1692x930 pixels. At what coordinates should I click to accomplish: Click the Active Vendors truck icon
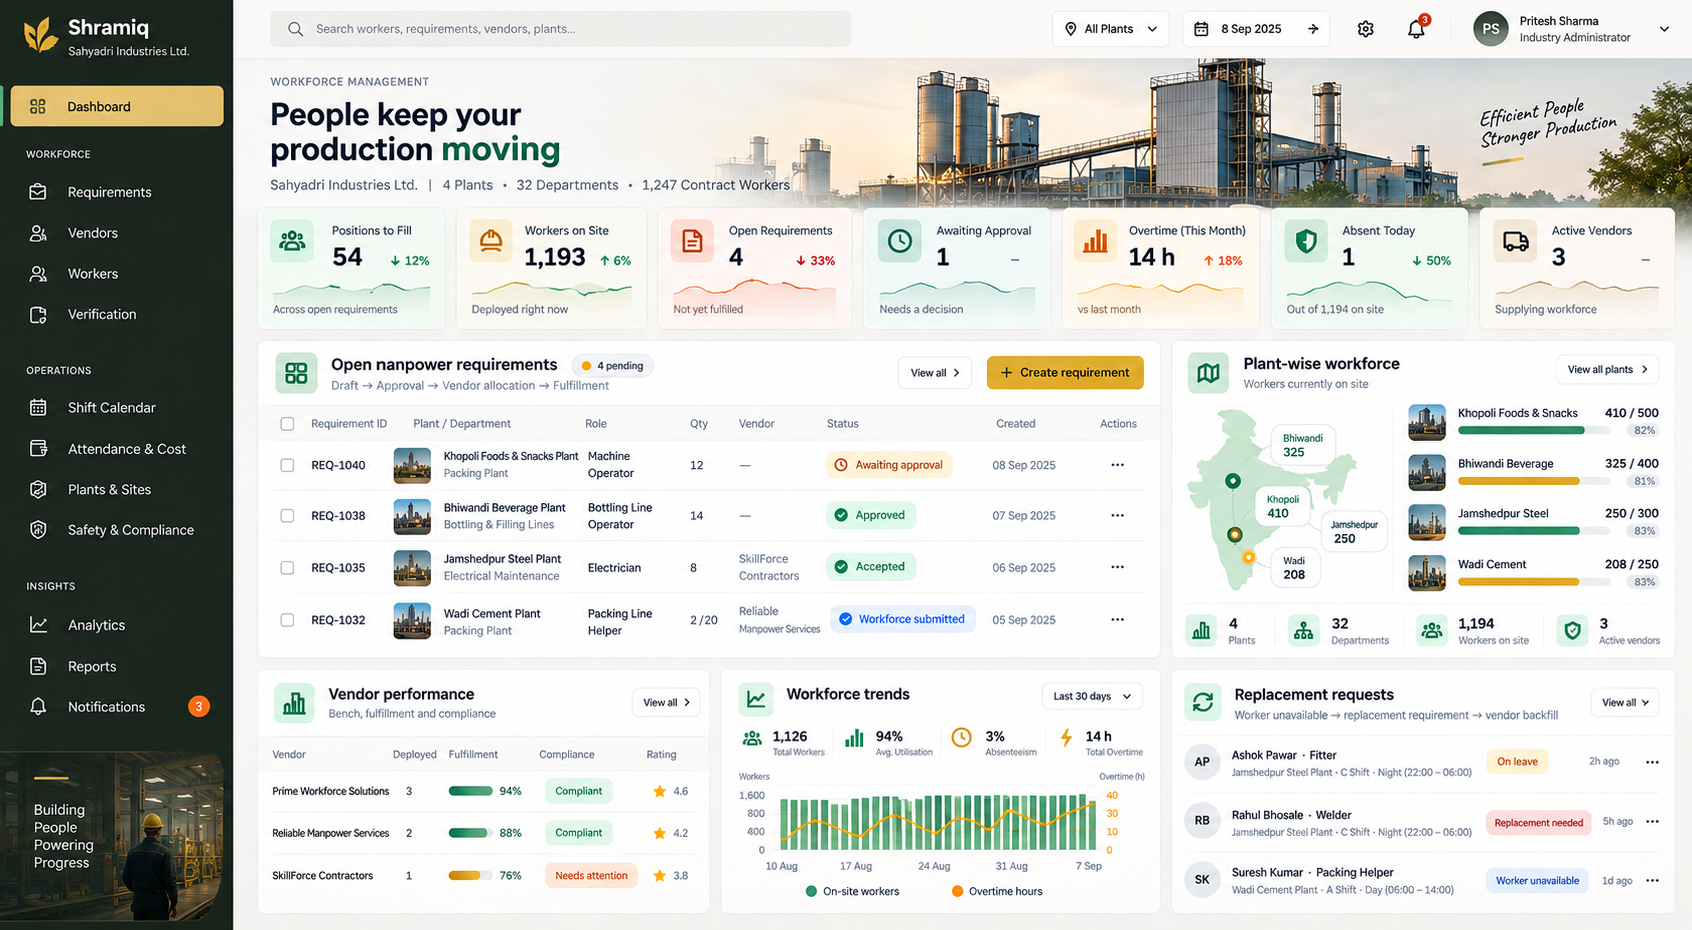pyautogui.click(x=1515, y=241)
